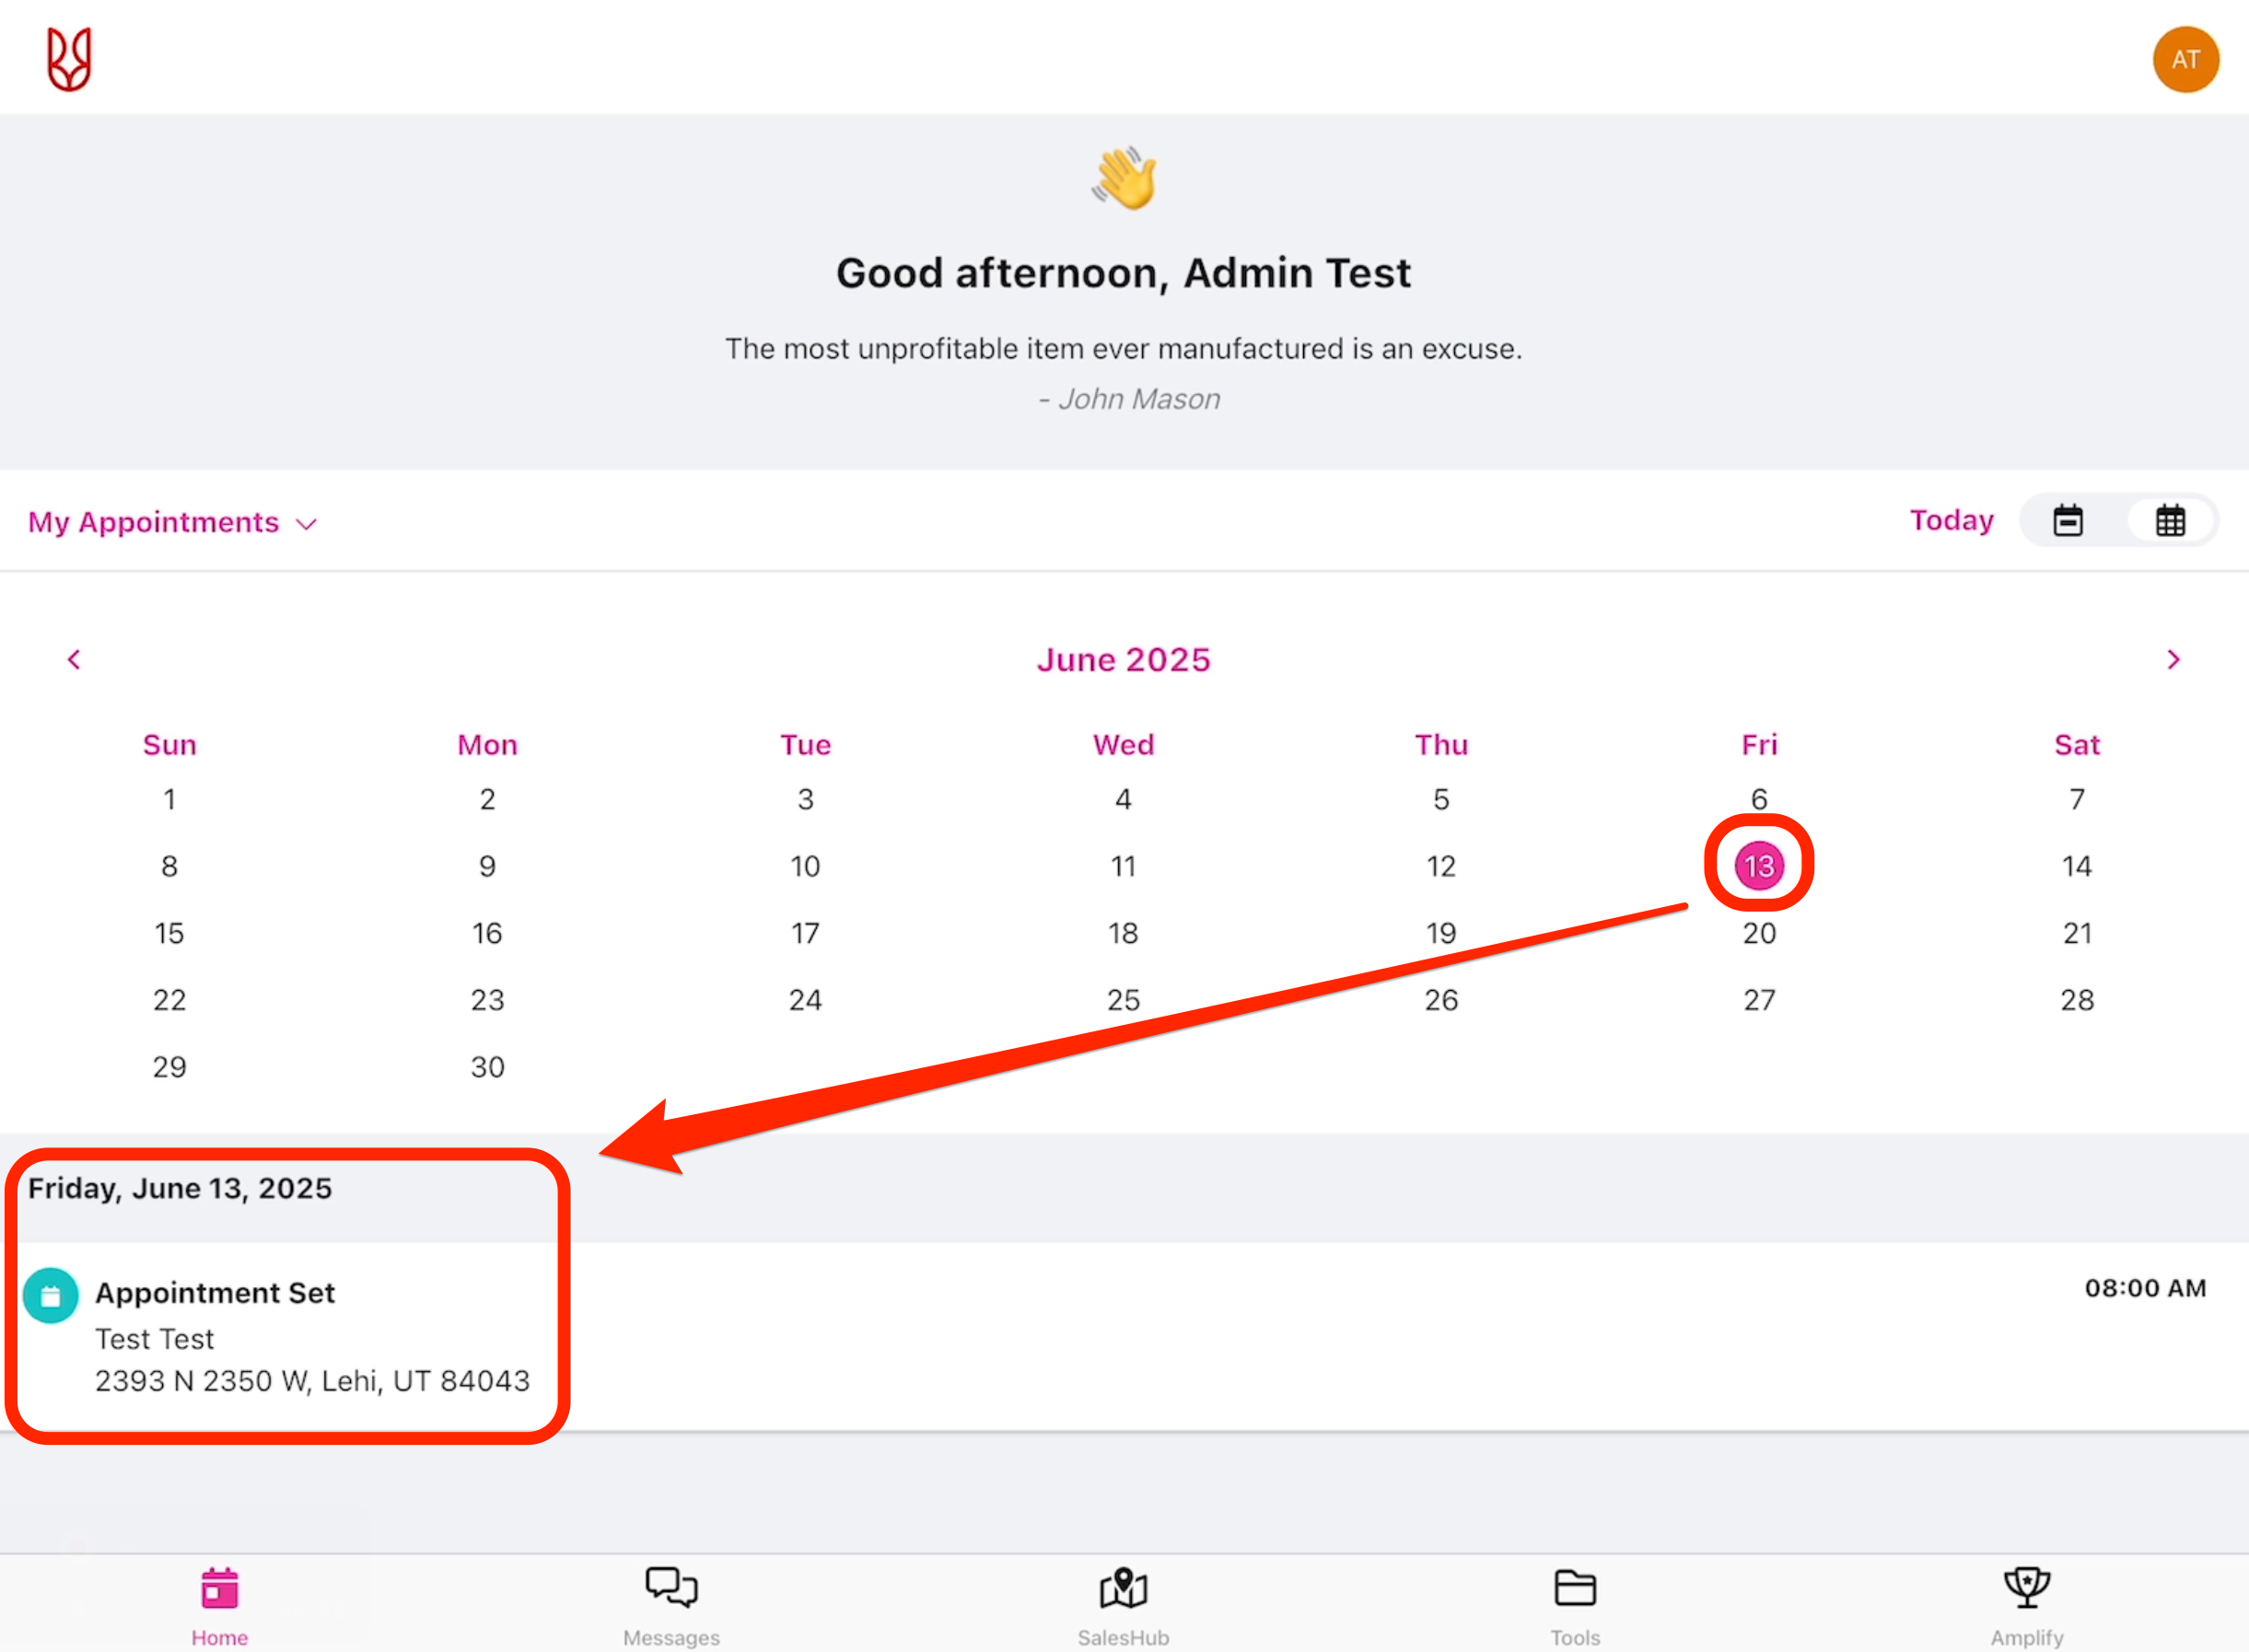Go to previous month arrow
The height and width of the screenshot is (1652, 2249).
74,660
